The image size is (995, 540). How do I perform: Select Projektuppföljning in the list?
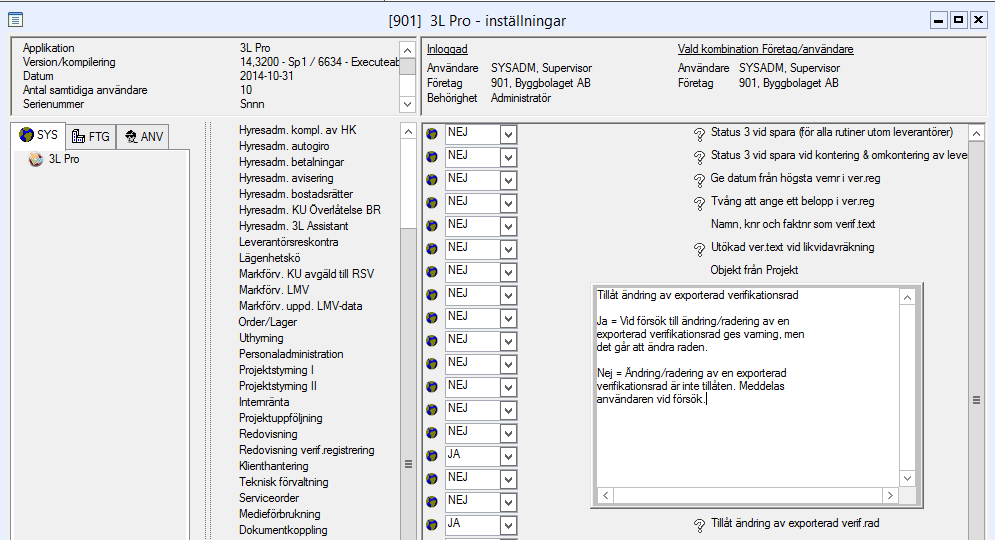280,418
